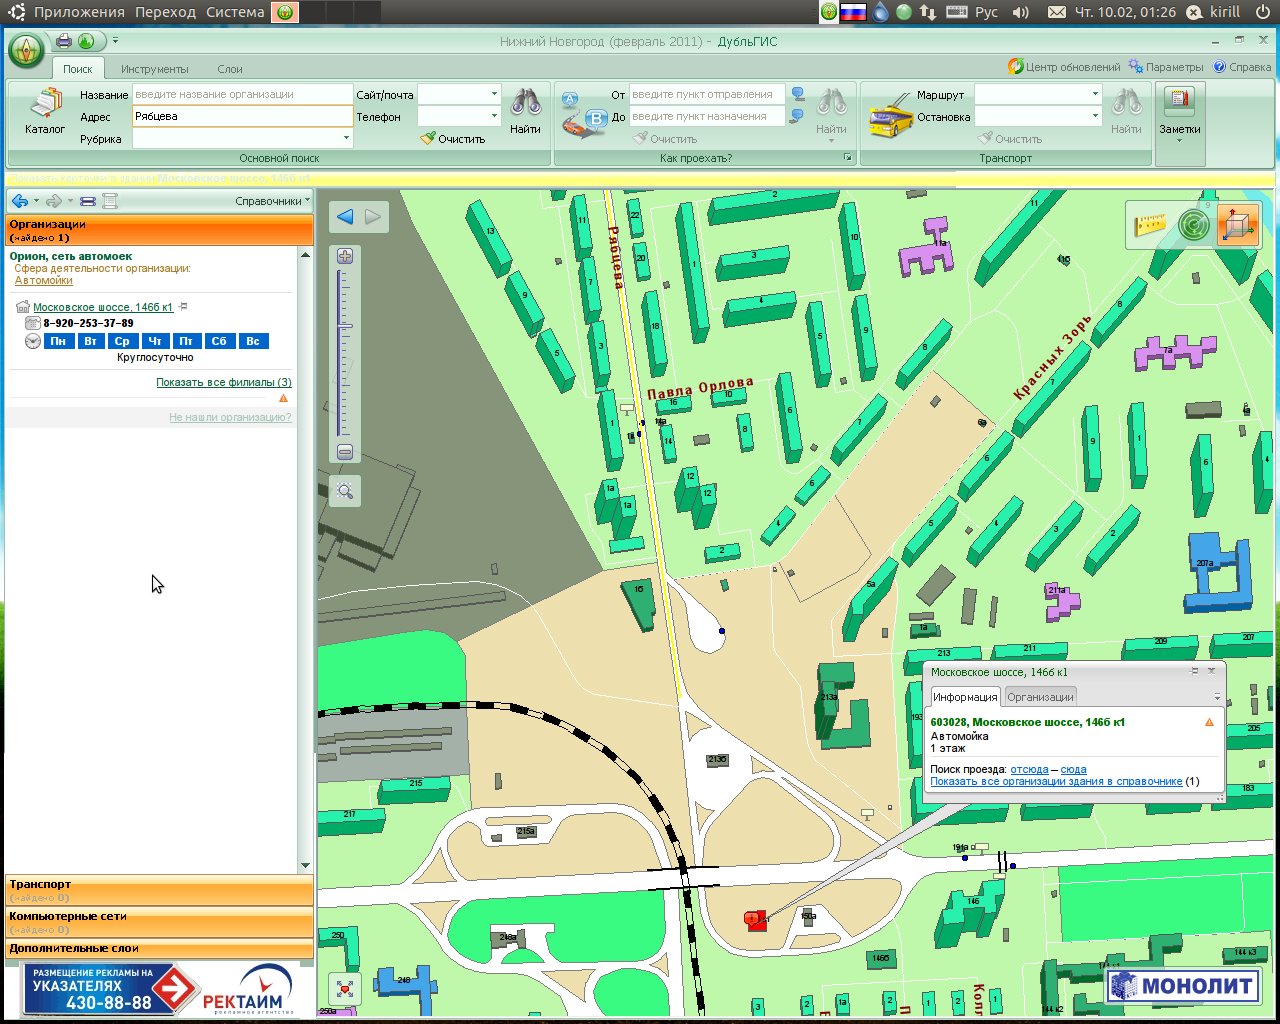The height and width of the screenshot is (1024, 1280).
Task: Toggle the Сб day button
Action: point(219,341)
